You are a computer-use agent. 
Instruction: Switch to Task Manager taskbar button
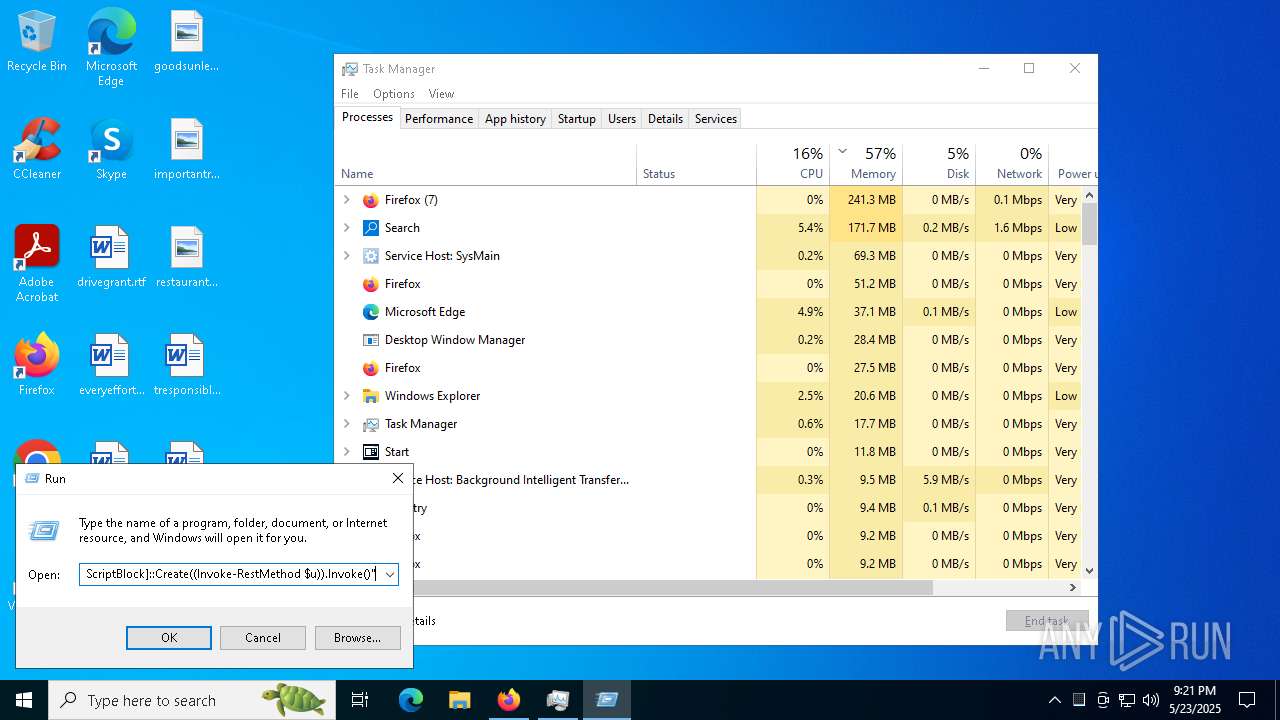click(x=557, y=700)
